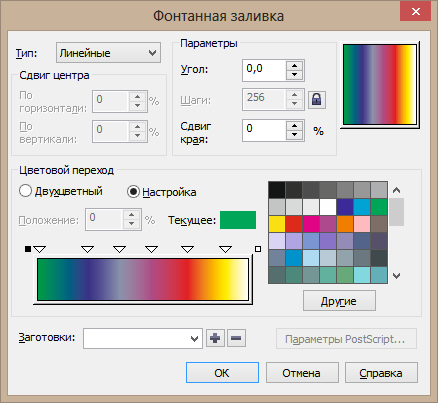Add preset with the plus icon
438x403 pixels.
[215, 338]
